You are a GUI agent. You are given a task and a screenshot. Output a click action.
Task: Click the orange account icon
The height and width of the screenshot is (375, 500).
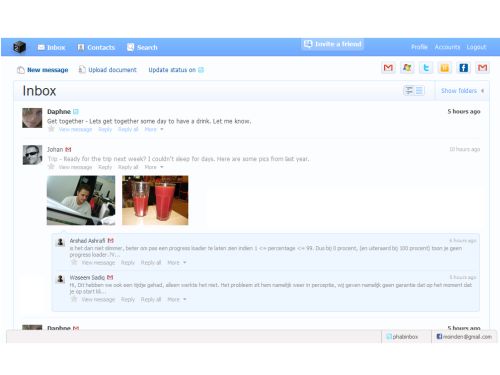pos(445,68)
